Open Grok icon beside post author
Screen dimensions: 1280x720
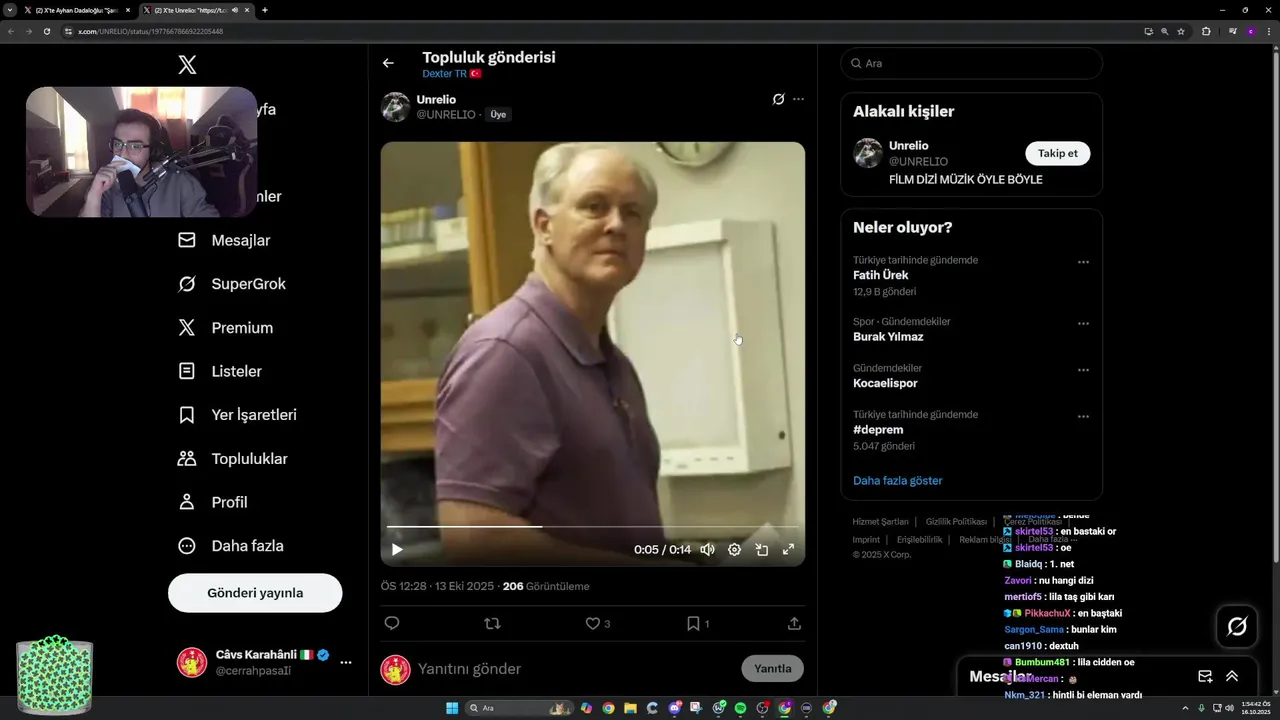(x=778, y=99)
